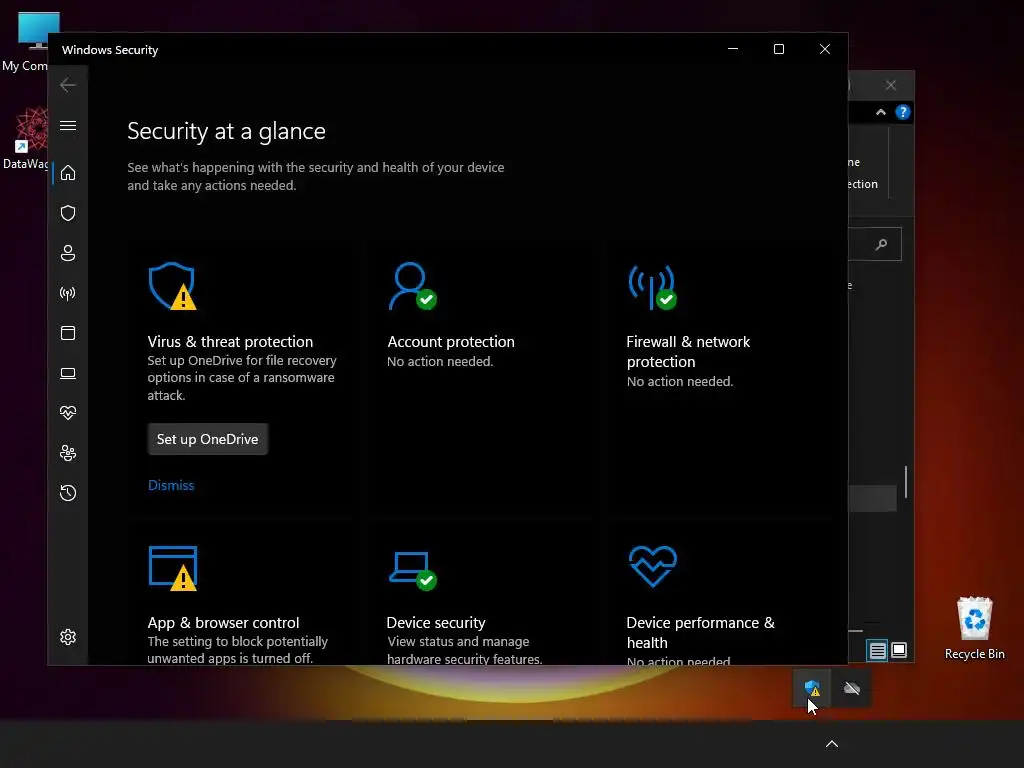
Task: Click 'No action needed.' under Account protection
Action: 440,361
